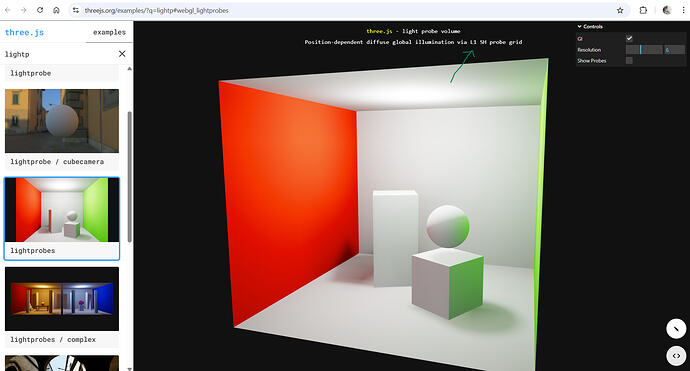
Task: Click the tall box in the 3D scene
Action: [x=395, y=238]
